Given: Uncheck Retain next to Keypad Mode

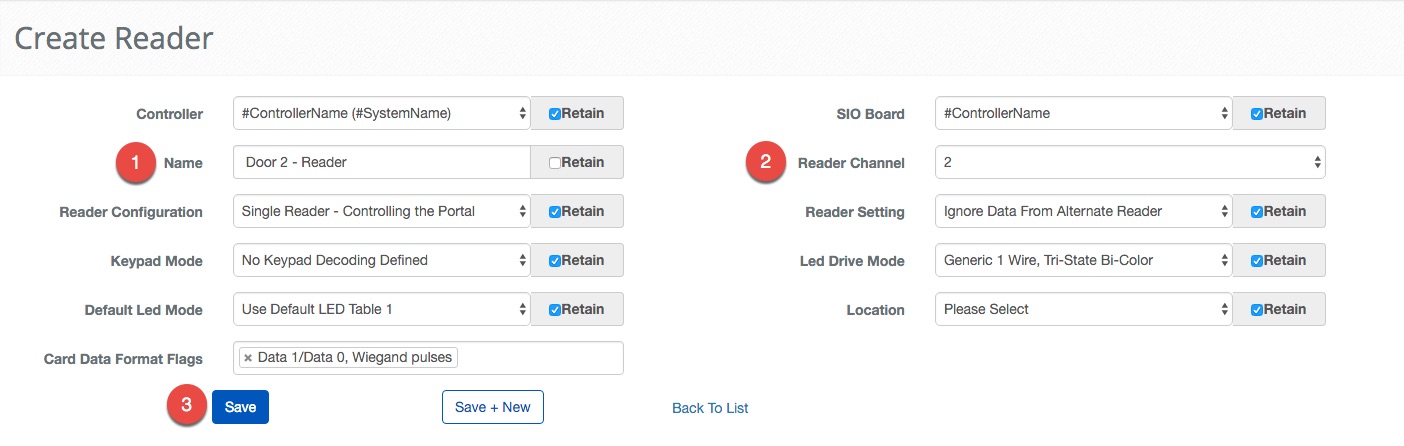Looking at the screenshot, I should click(555, 261).
